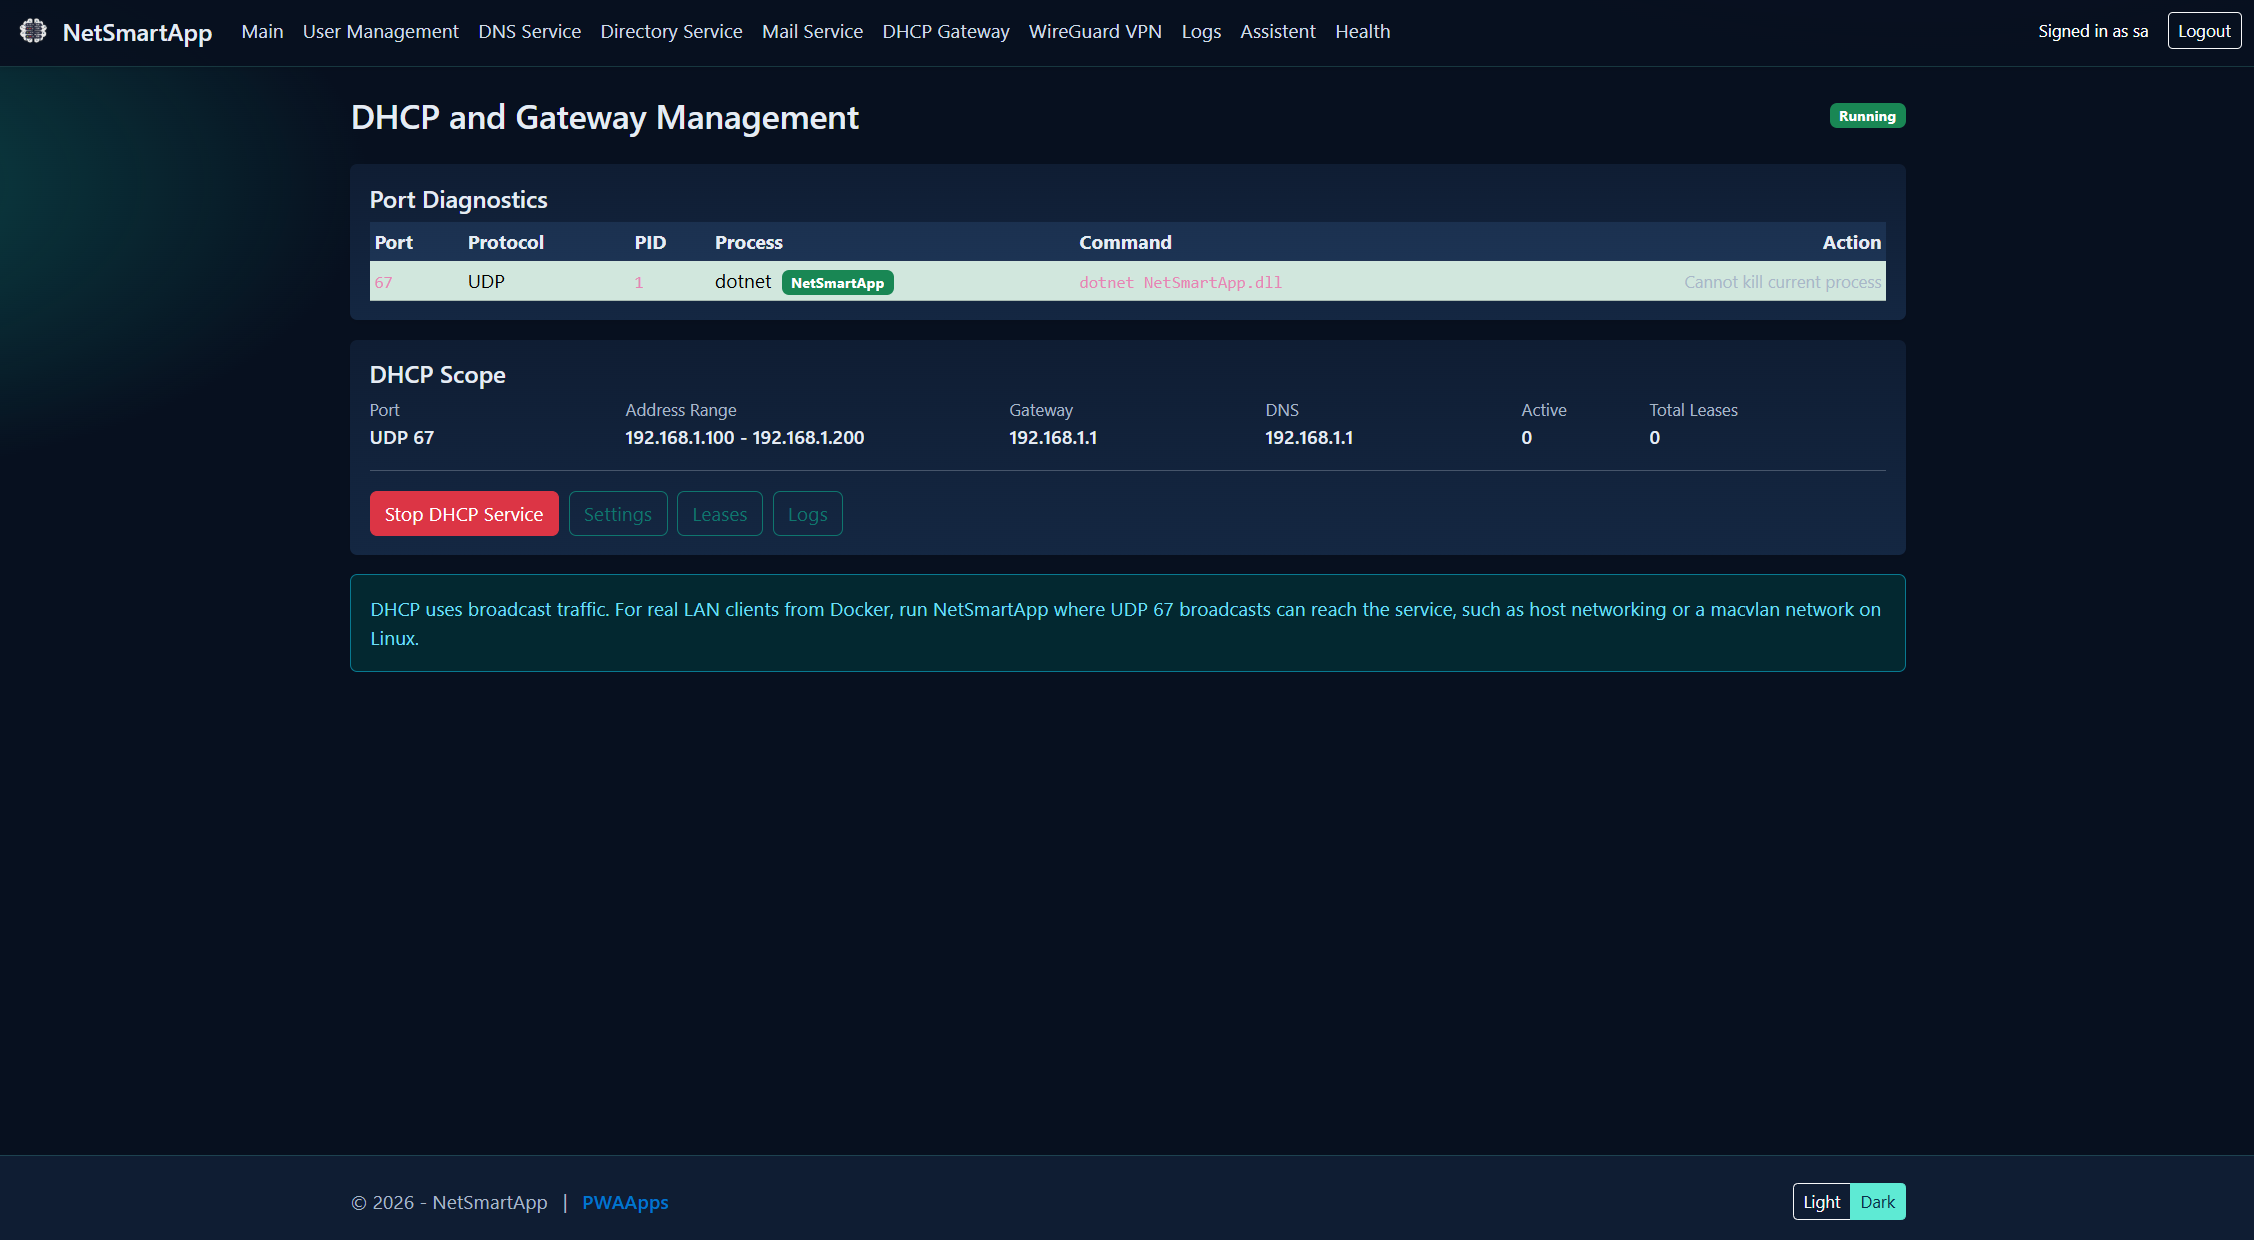The height and width of the screenshot is (1240, 2254).
Task: Click 'dotnet NetSmartApp.dll' command text
Action: tap(1180, 283)
